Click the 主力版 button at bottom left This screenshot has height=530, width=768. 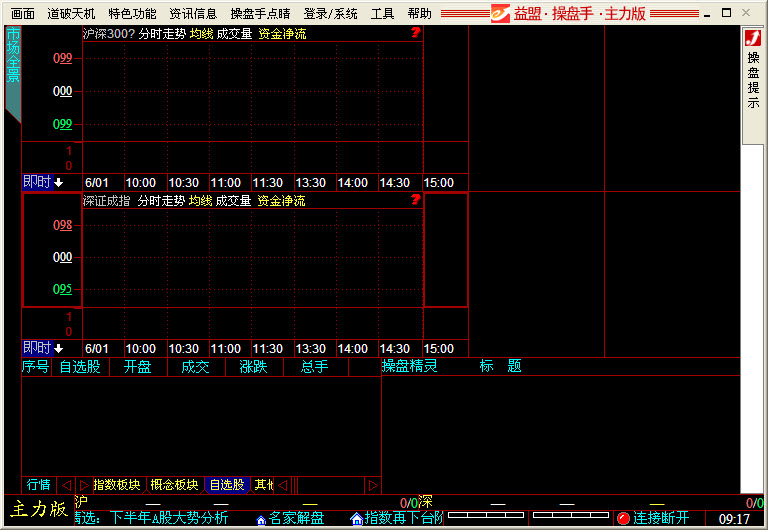[x=39, y=509]
